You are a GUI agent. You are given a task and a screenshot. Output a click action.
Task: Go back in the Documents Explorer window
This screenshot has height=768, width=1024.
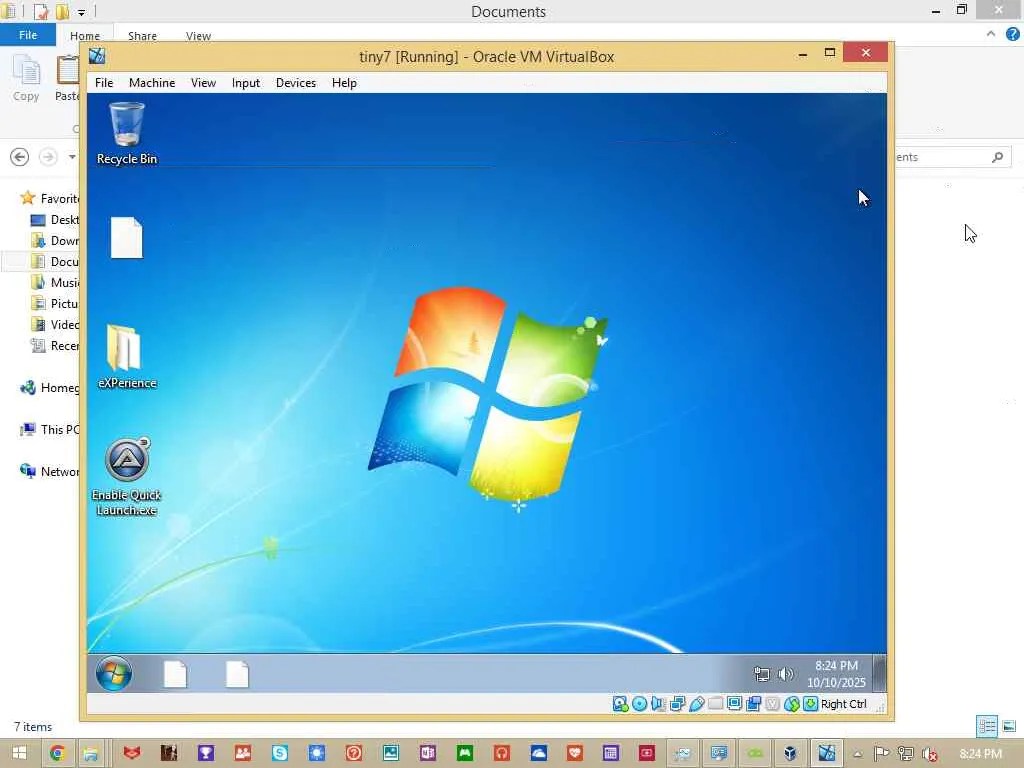[x=20, y=157]
